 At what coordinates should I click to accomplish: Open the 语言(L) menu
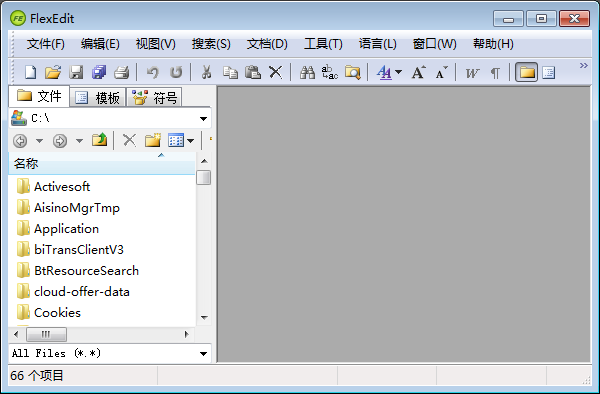click(x=378, y=44)
